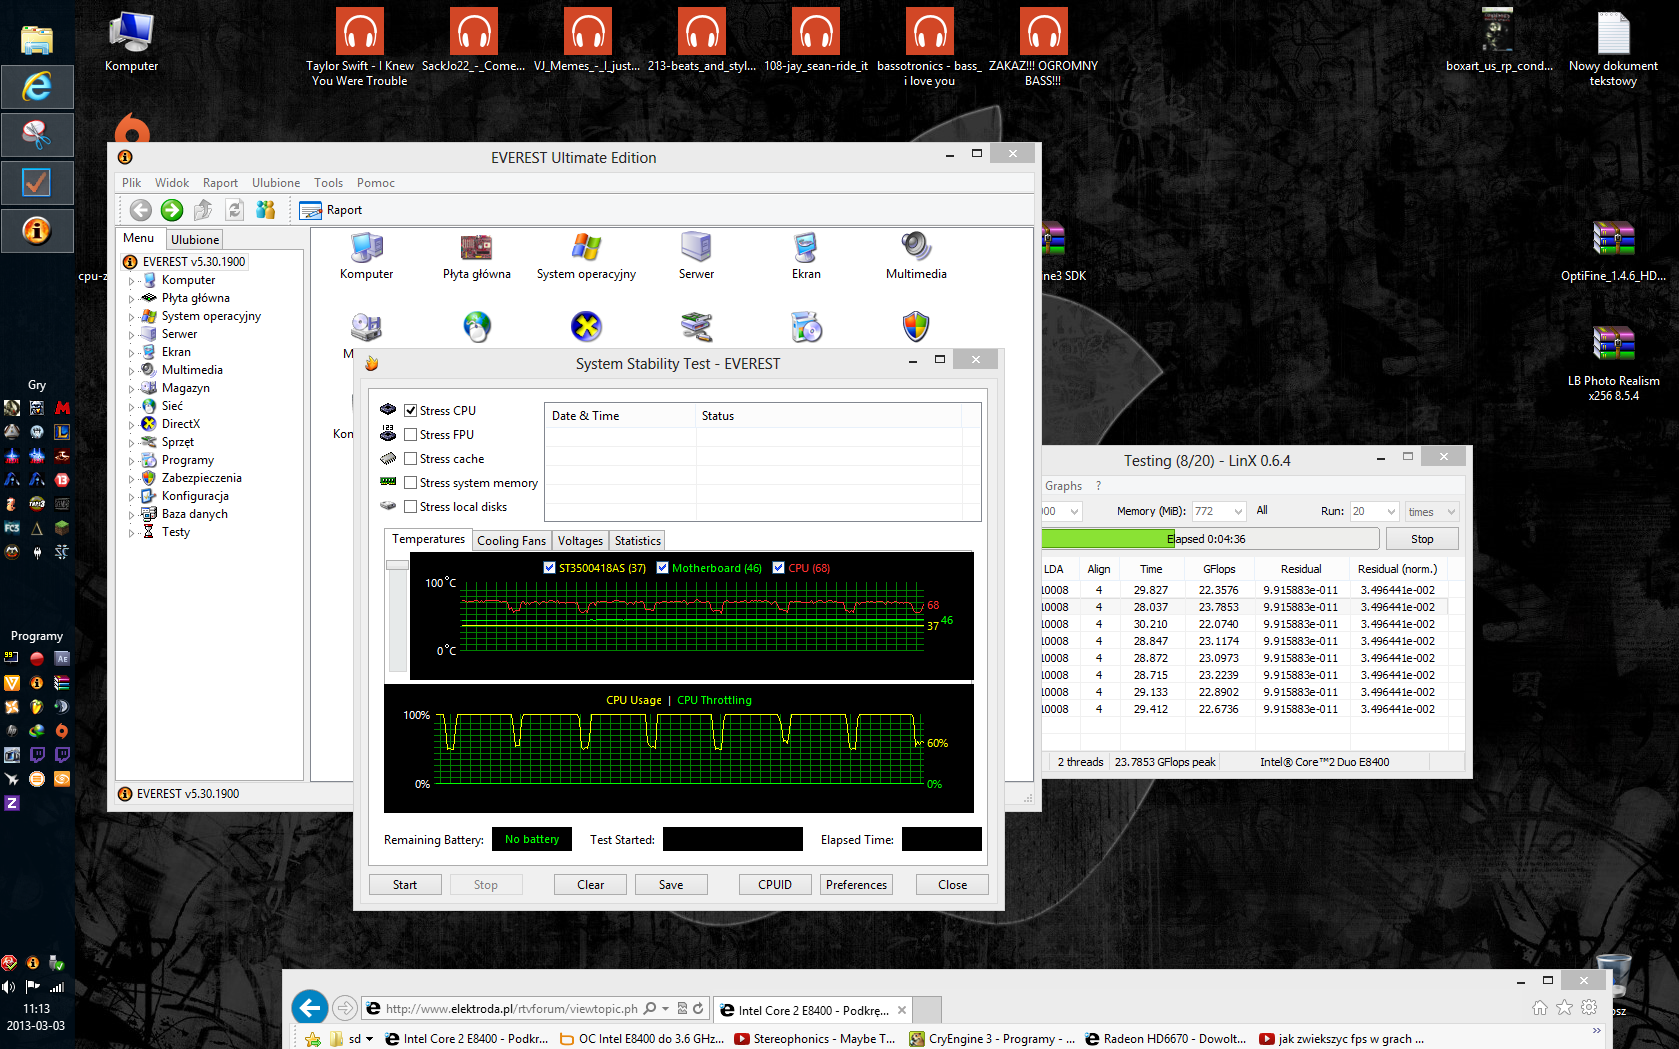Open the LinX Memory (MiB) dropdown
The height and width of the screenshot is (1049, 1679).
click(x=1219, y=511)
